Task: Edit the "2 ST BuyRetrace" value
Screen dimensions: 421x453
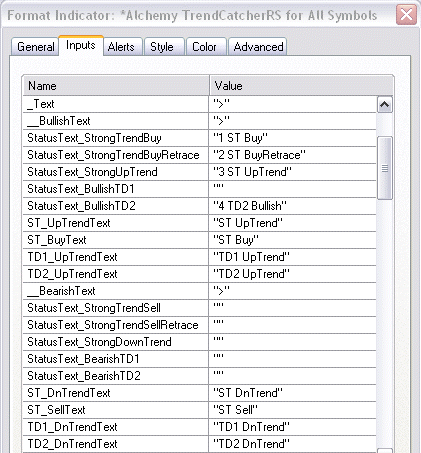Action: click(293, 155)
